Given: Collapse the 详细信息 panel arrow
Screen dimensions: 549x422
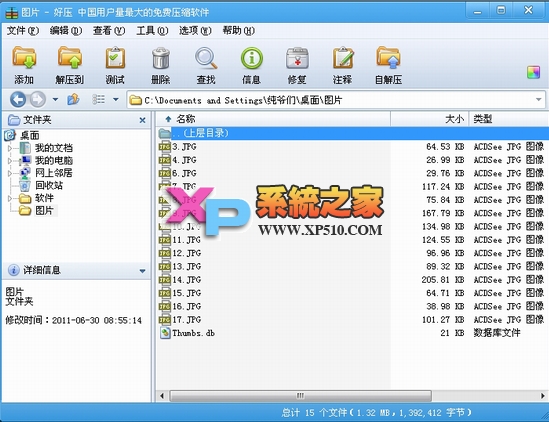Looking at the screenshot, I should pos(142,271).
